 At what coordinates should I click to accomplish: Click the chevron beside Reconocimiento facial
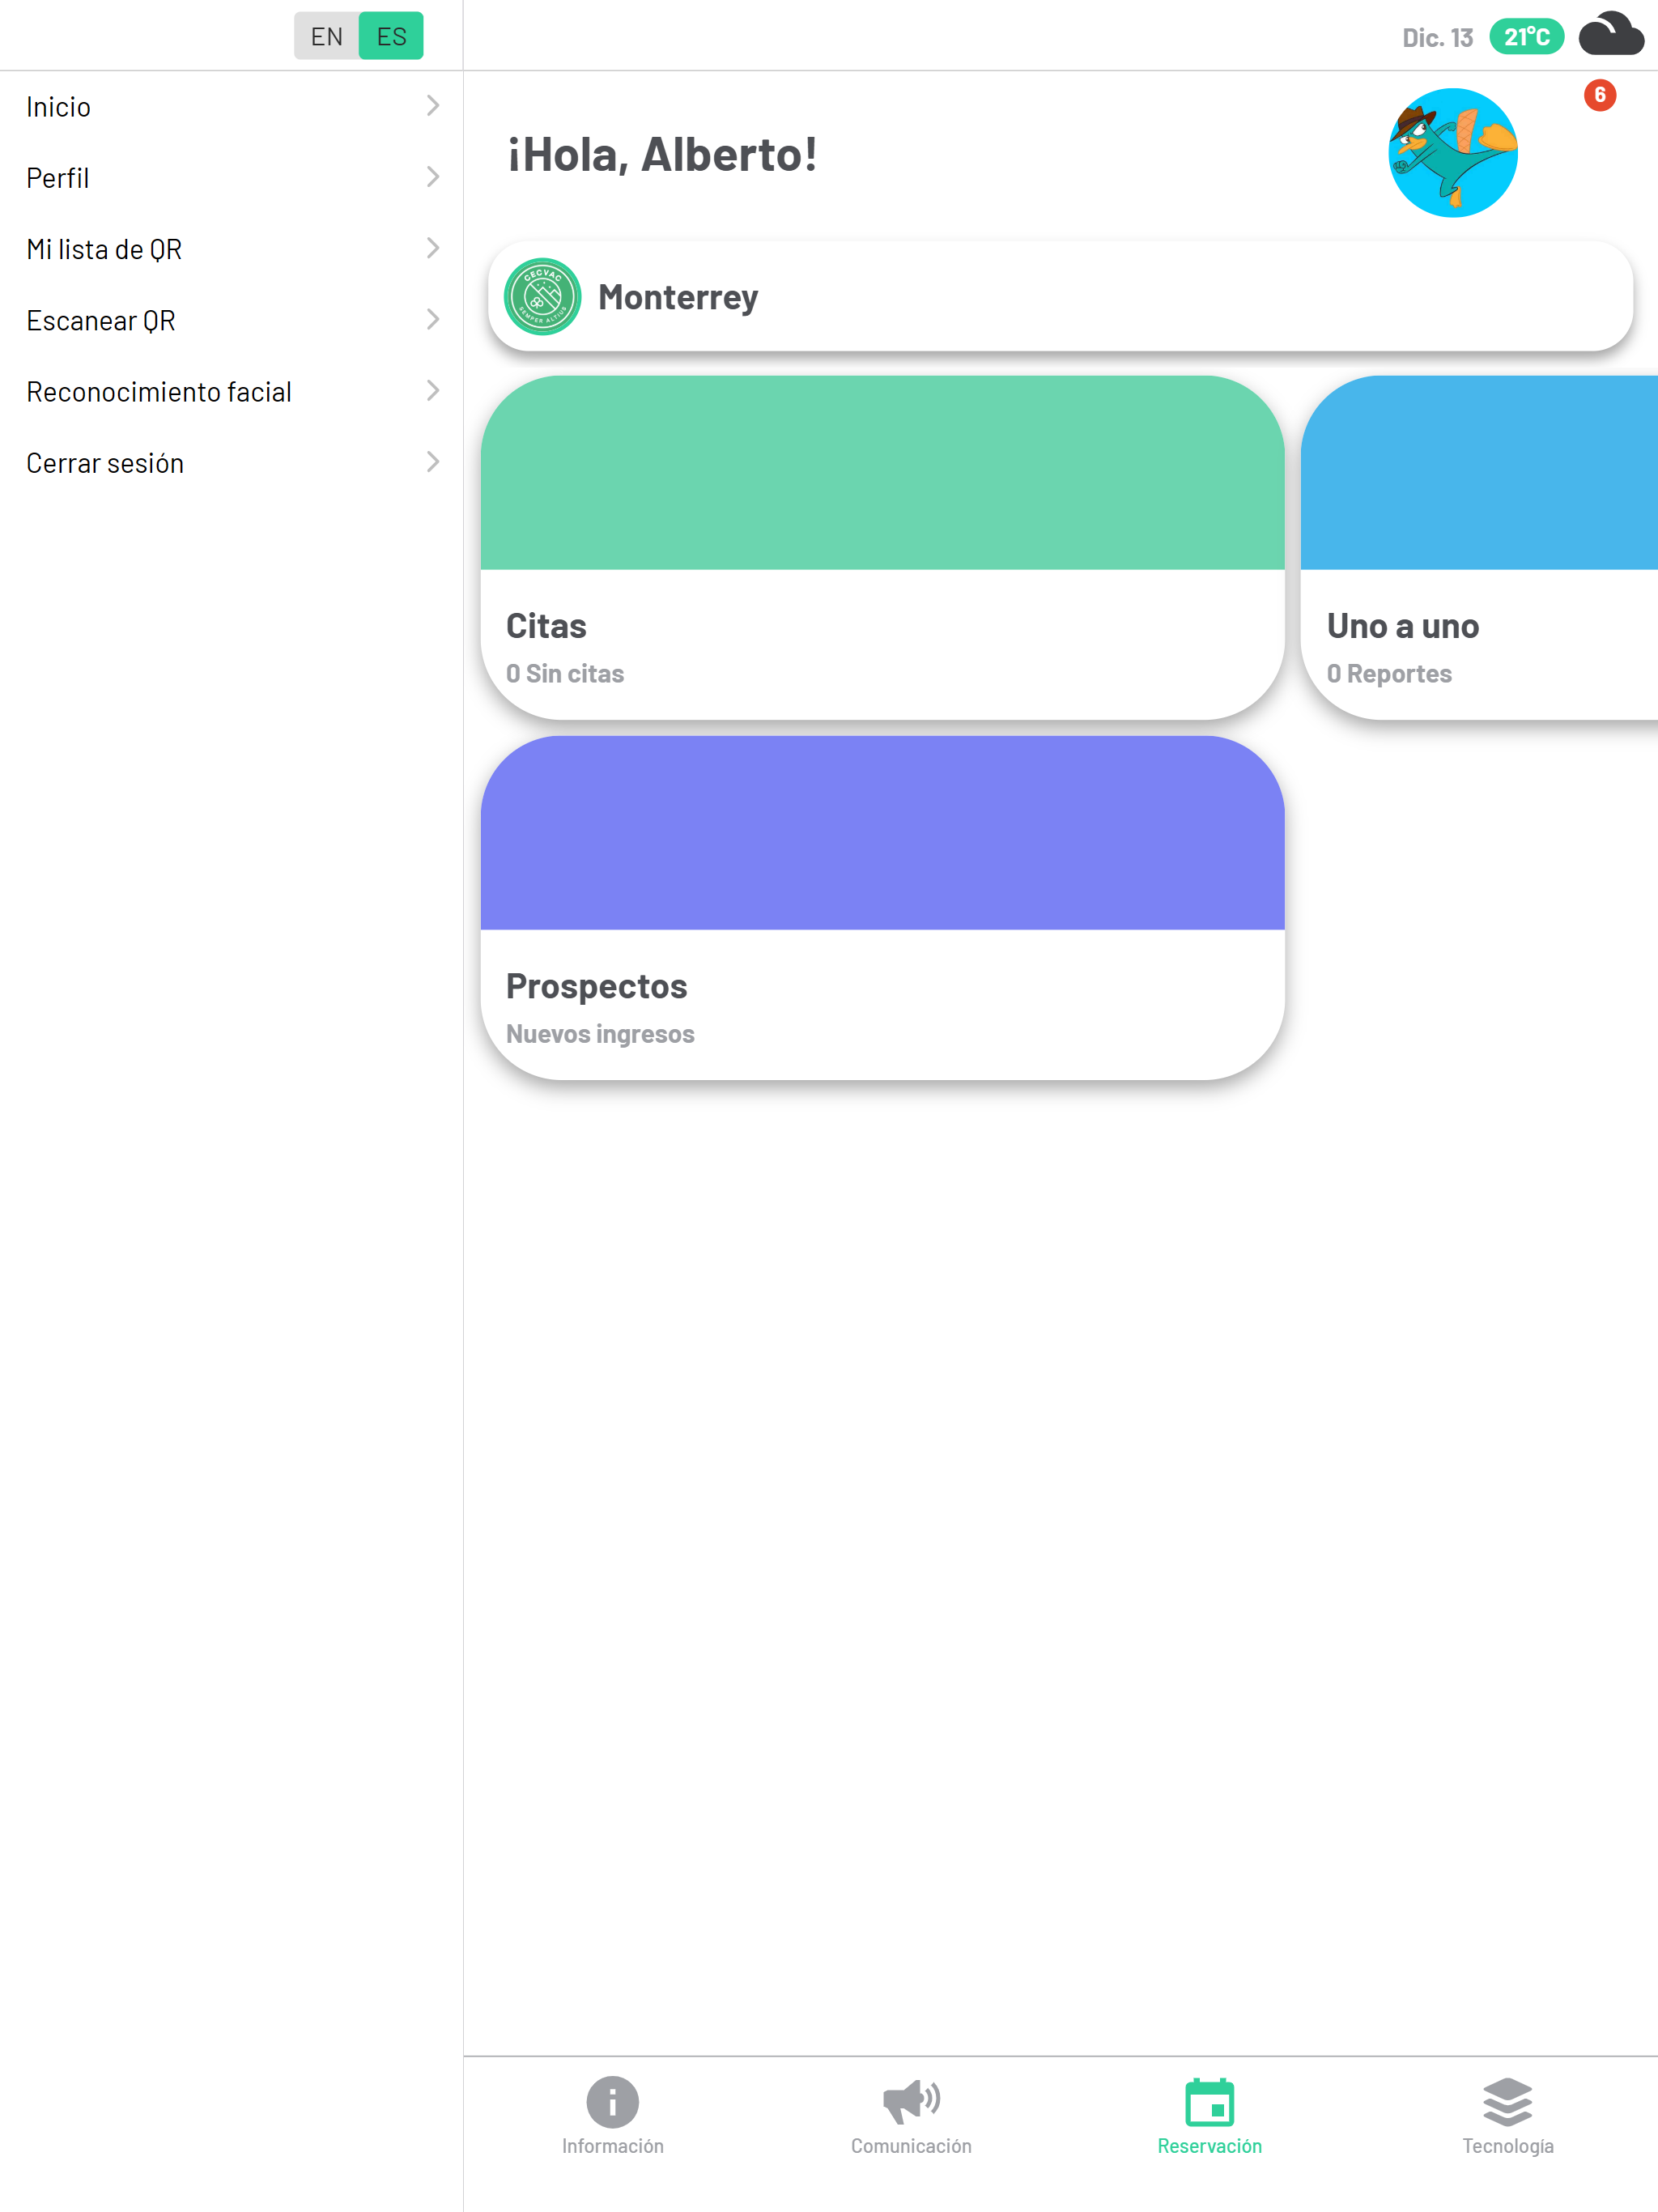click(x=433, y=391)
